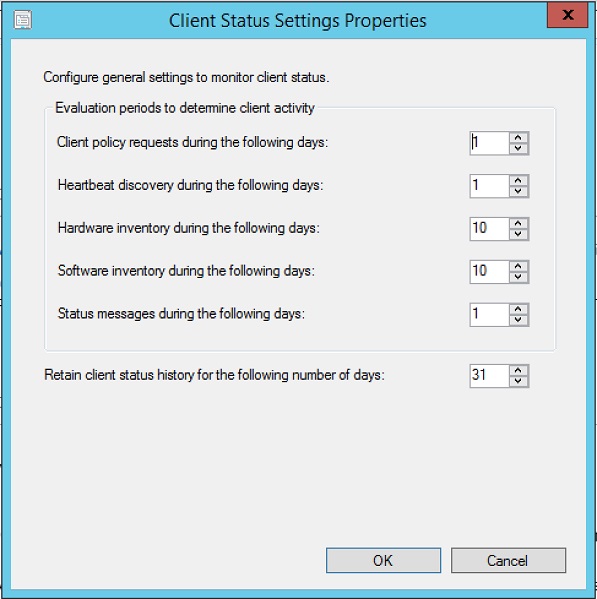Screen dimensions: 597x599
Task: Click the Retain client status history field
Action: coord(490,375)
